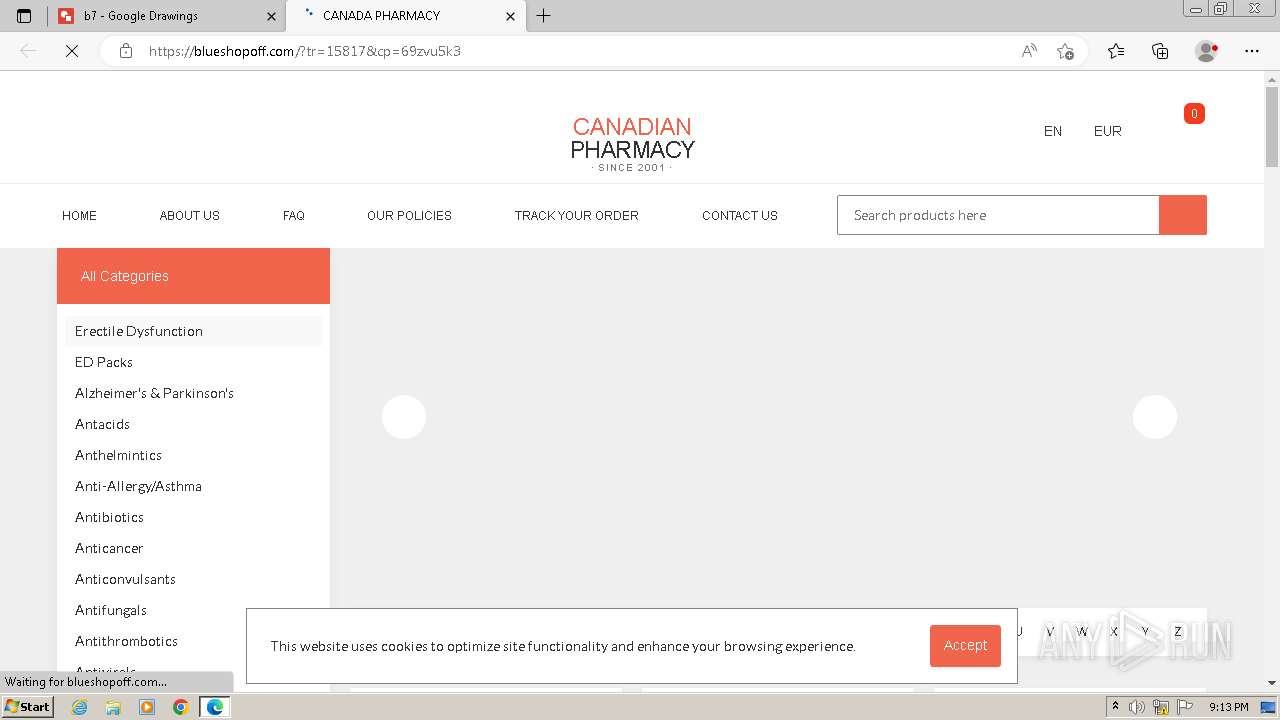This screenshot has width=1280, height=720.
Task: Open File Explorer folder in taskbar
Action: pyautogui.click(x=113, y=707)
